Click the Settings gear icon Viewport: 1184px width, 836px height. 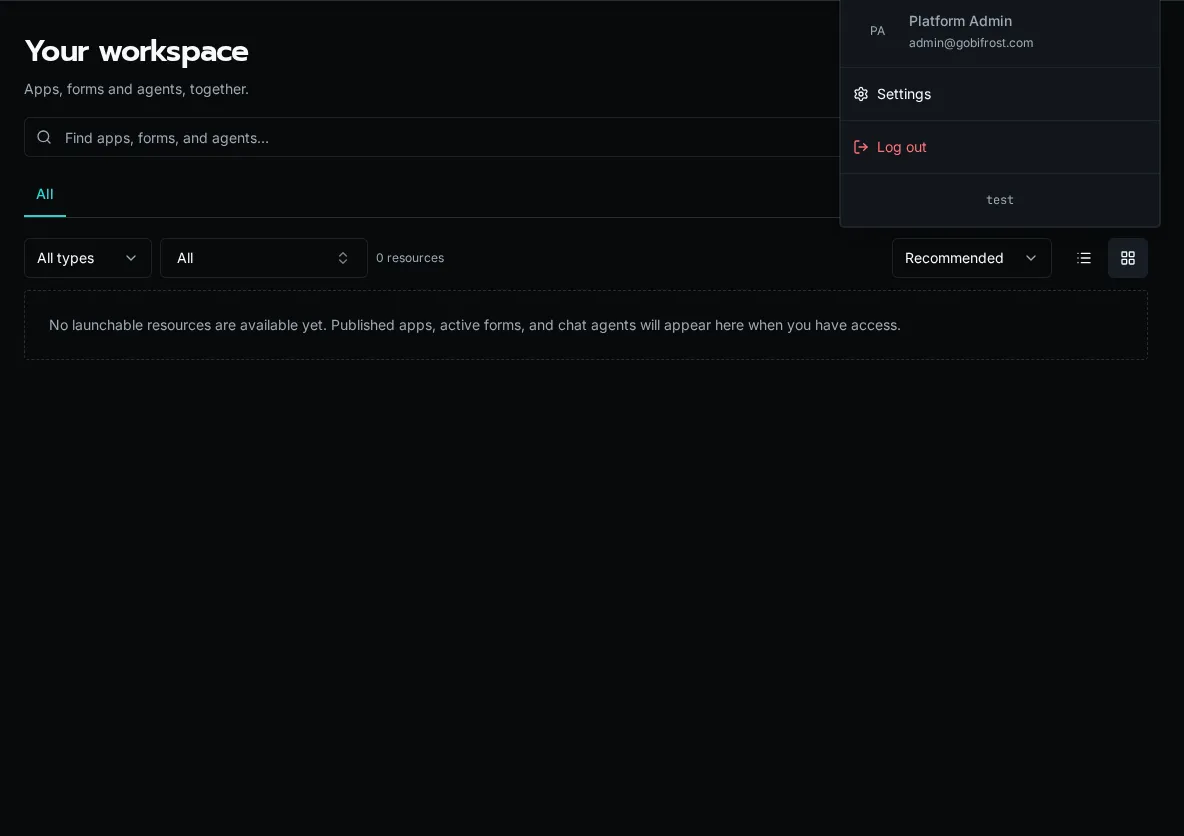pyautogui.click(x=861, y=94)
